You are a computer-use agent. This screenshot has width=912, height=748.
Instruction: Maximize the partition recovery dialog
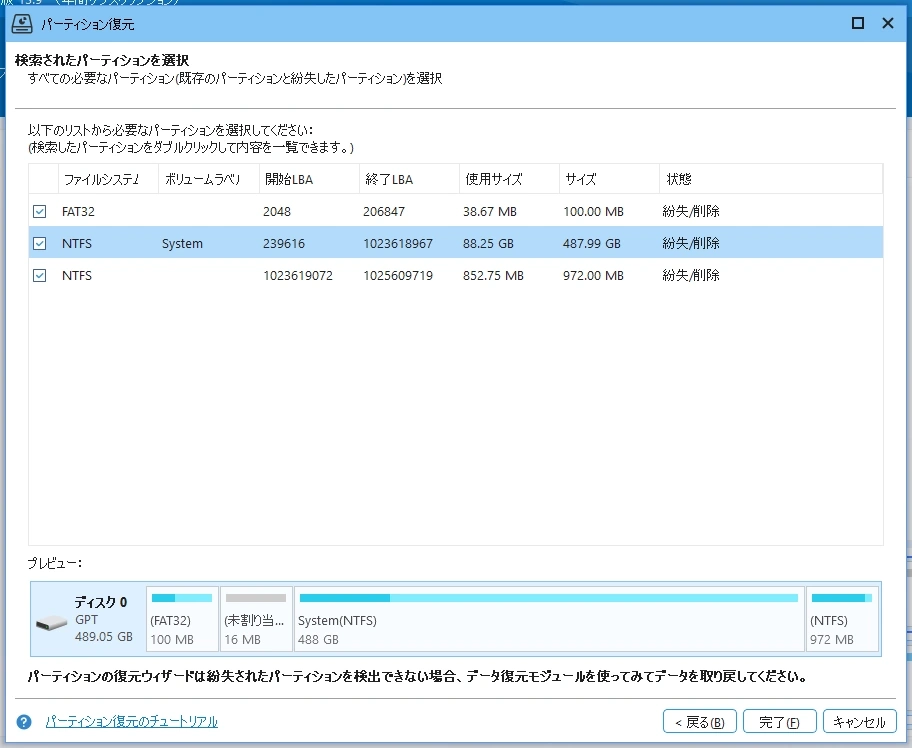tap(857, 23)
